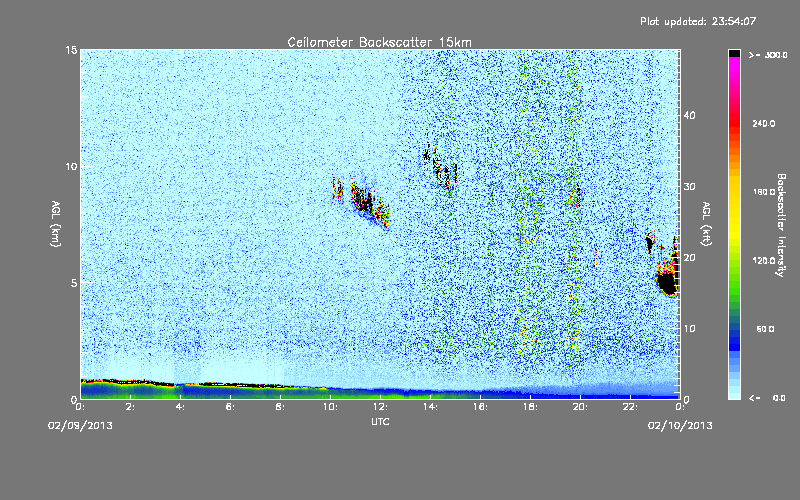Click the 40 kft tick label
Viewport: 800px width, 500px height.
pos(689,115)
